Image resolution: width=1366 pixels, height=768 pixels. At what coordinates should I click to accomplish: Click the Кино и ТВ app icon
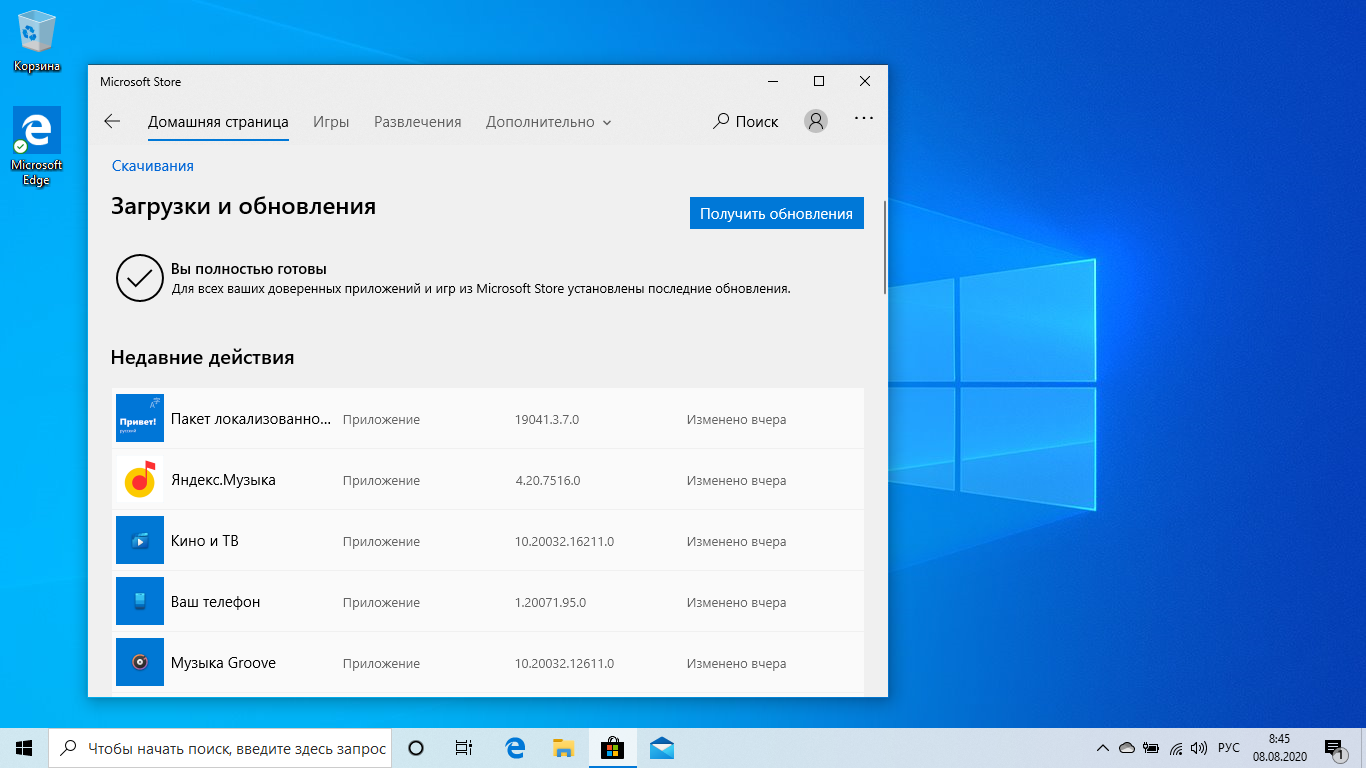(x=140, y=540)
